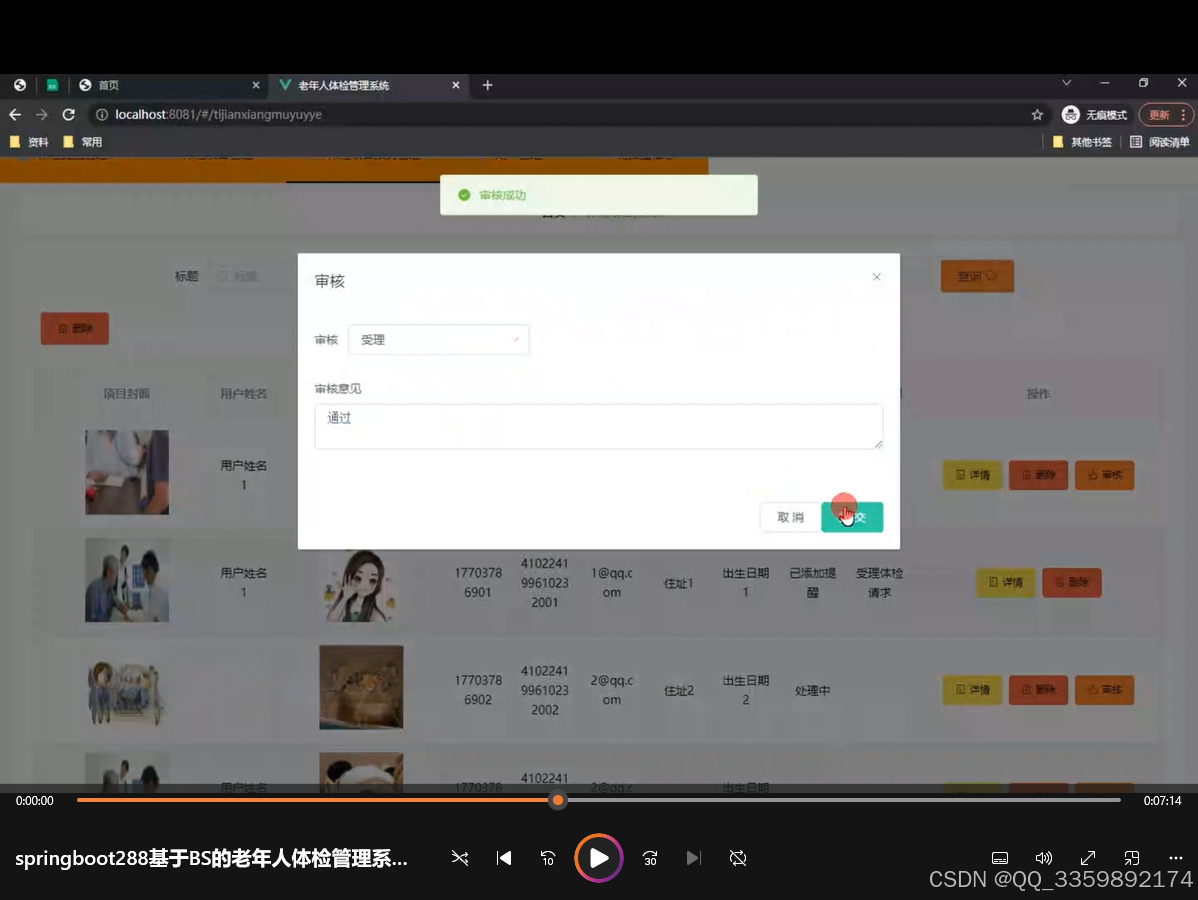Open the 受理 audit status dropdown
This screenshot has width=1198, height=900.
click(x=438, y=339)
